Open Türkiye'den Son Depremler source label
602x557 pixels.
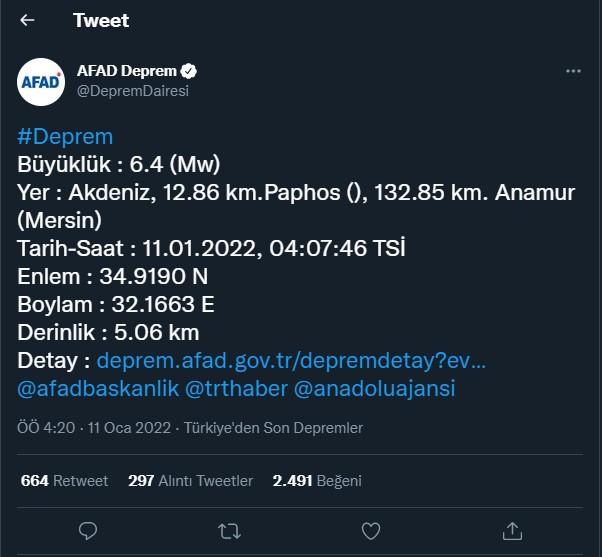pos(268,428)
